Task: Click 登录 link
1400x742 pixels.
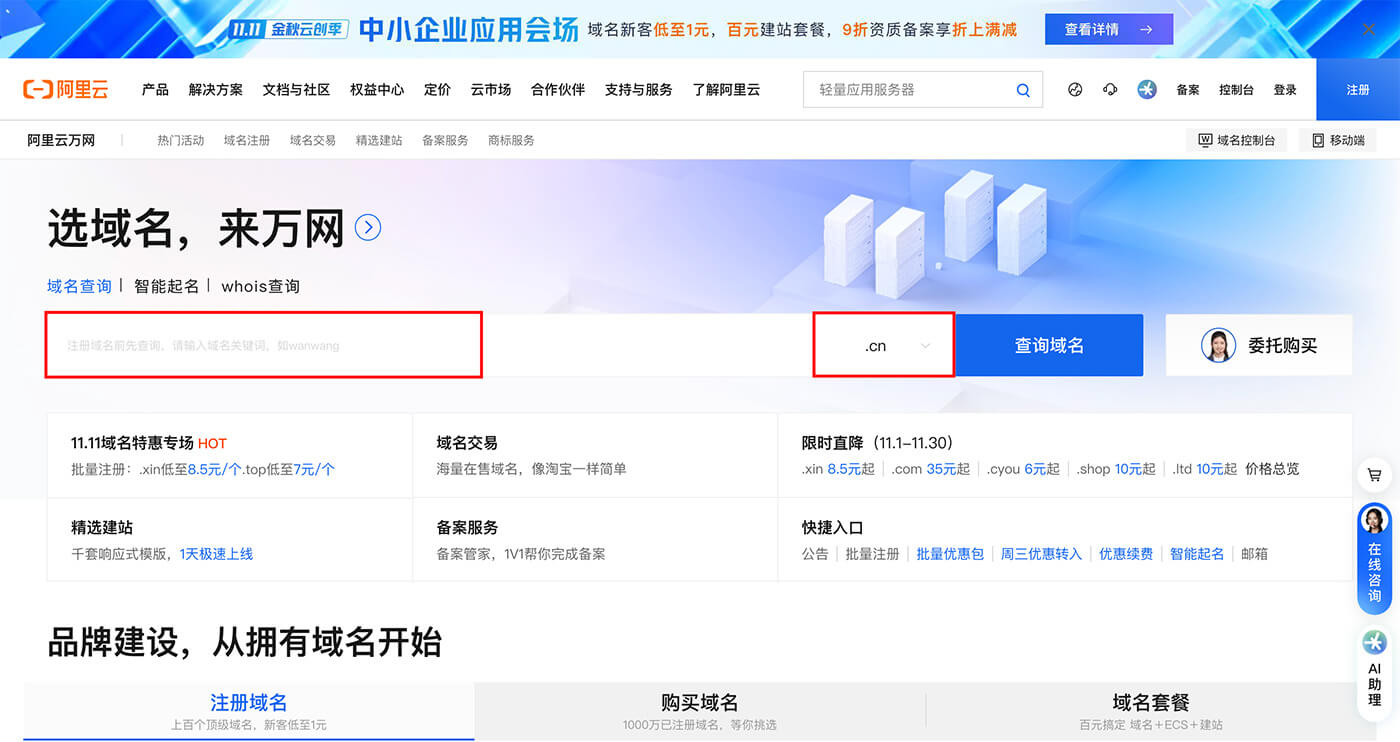Action: coord(1285,90)
